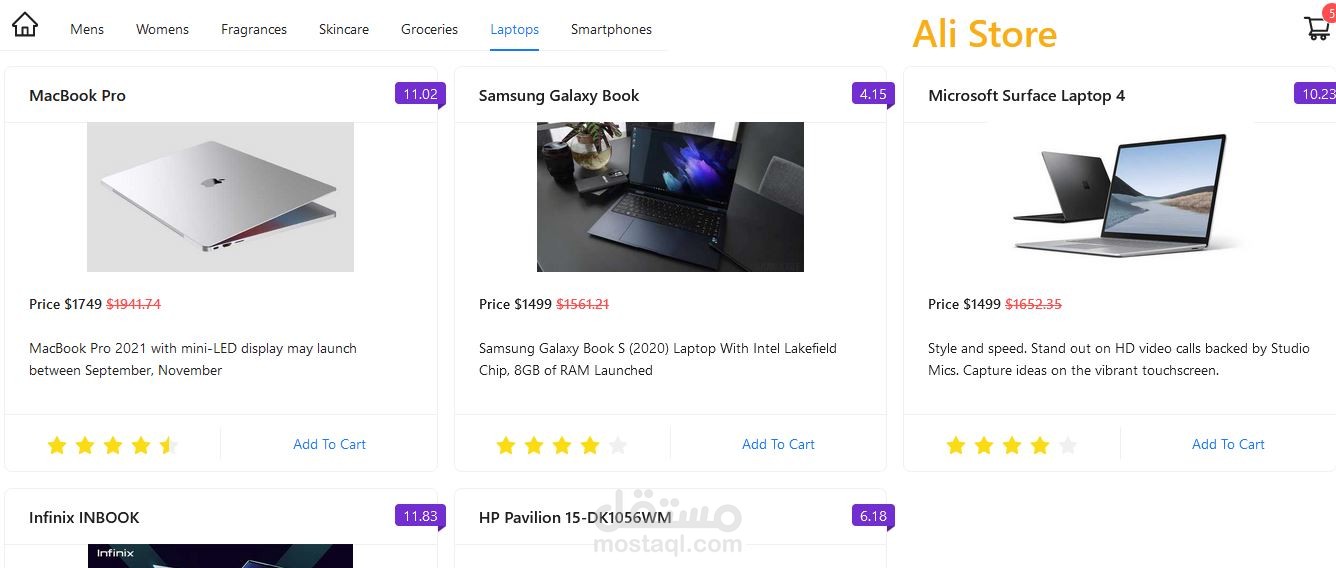The height and width of the screenshot is (568, 1336).
Task: Click the MacBook Pro rating stars
Action: (x=112, y=445)
